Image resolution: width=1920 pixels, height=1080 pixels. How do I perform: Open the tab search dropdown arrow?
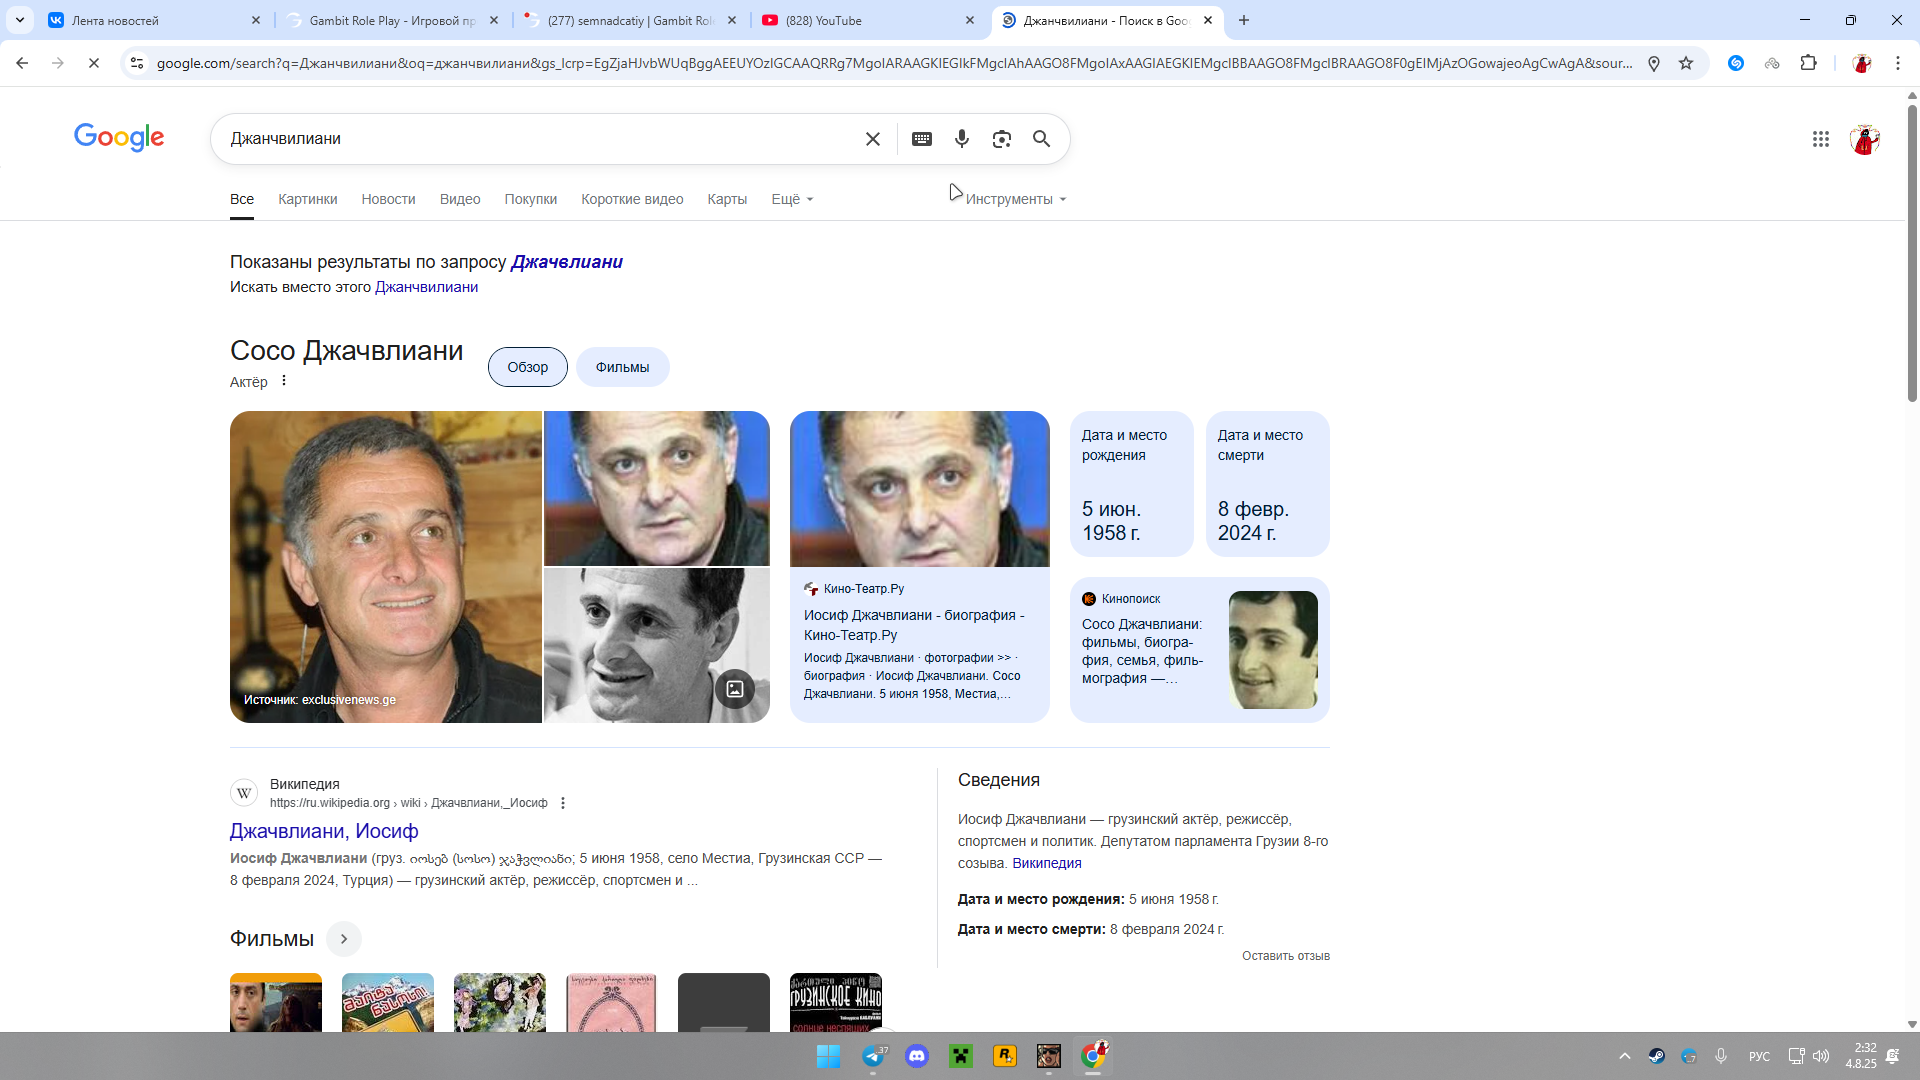click(x=20, y=20)
